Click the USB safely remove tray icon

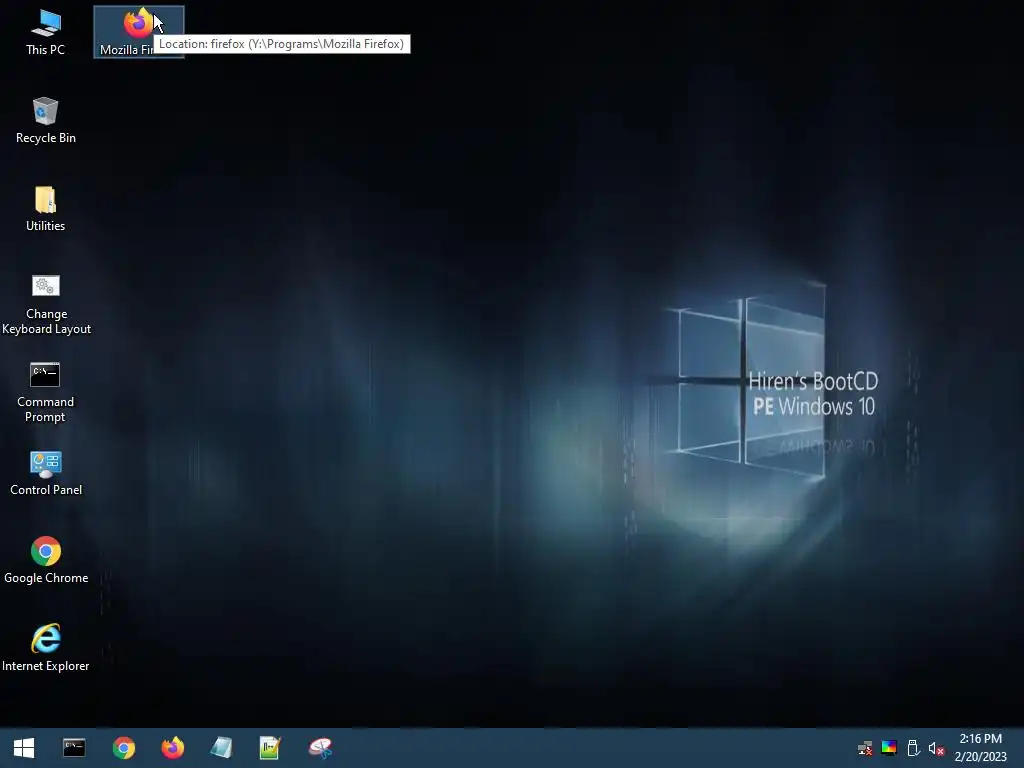[913, 748]
